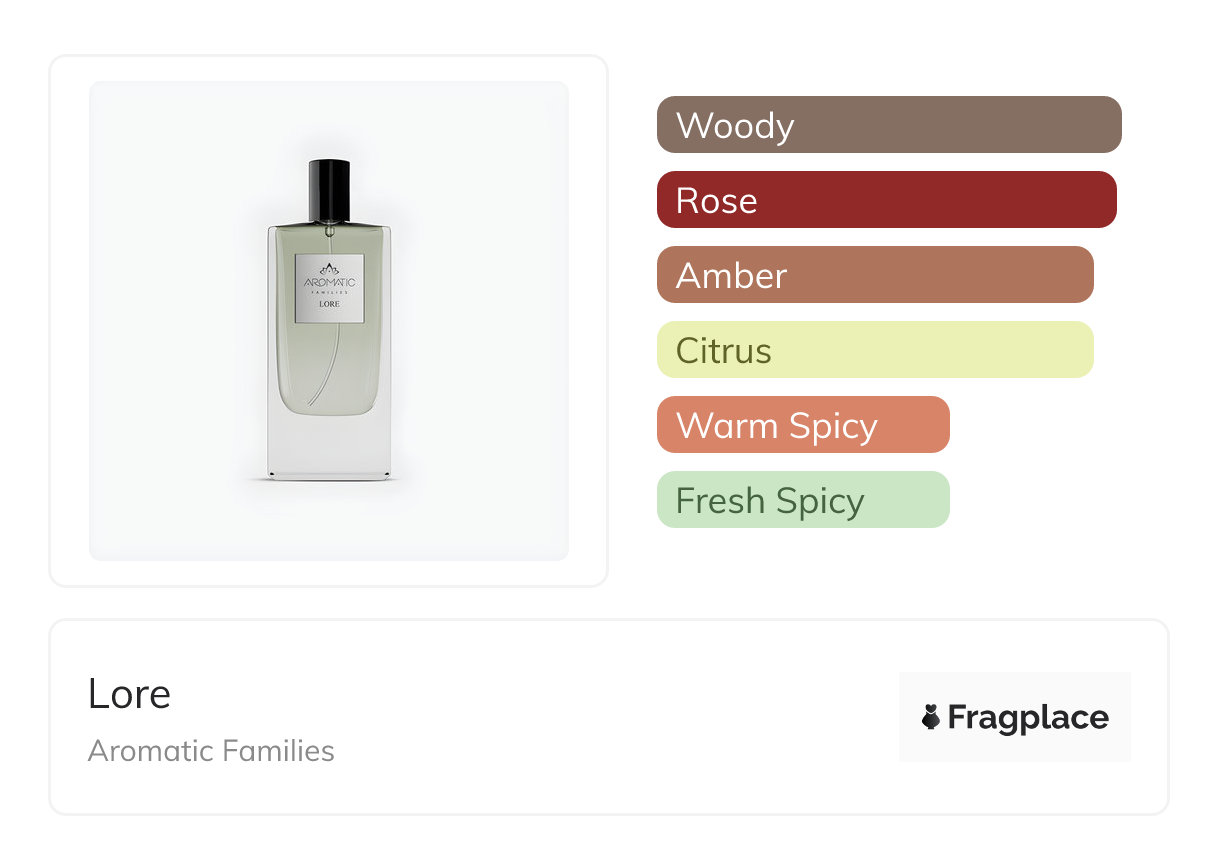Click the clear glass base of bottle
Image resolution: width=1218 pixels, height=864 pixels.
pos(329,448)
